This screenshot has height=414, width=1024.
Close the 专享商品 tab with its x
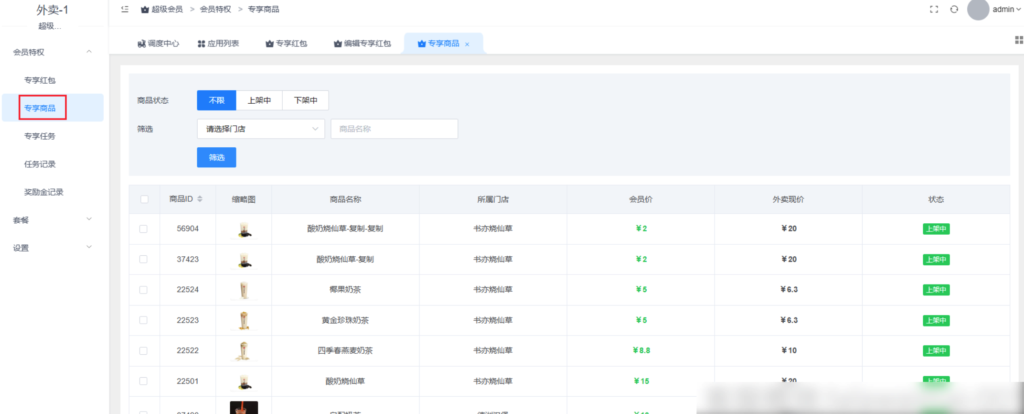tap(467, 44)
